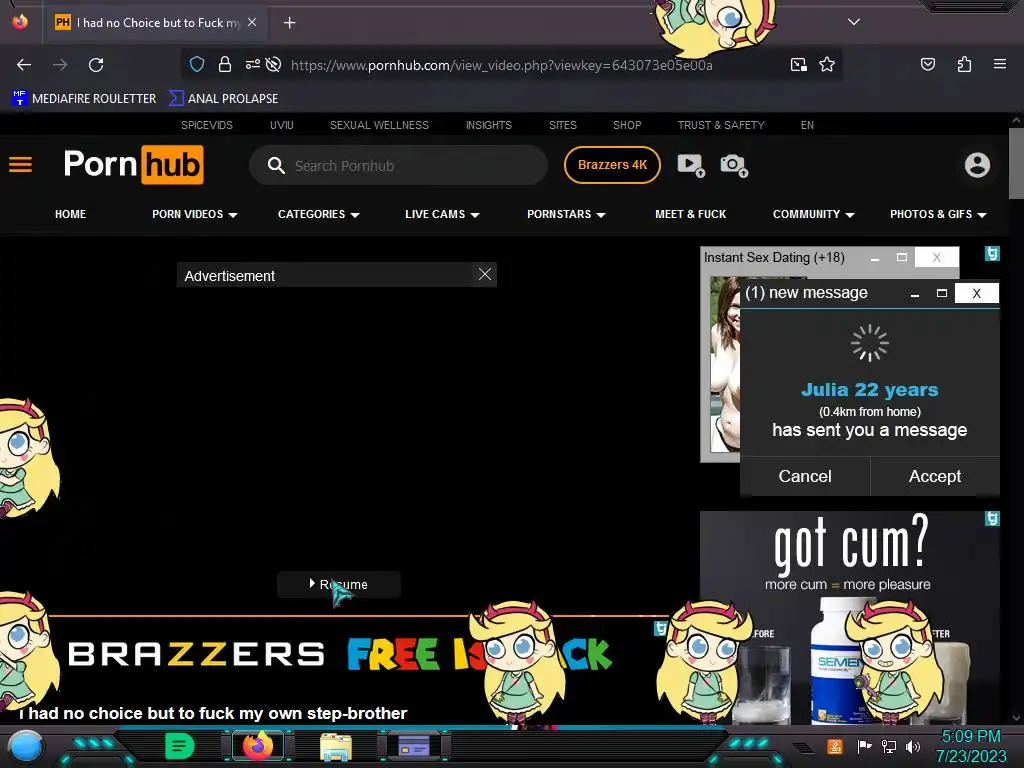Click the picture-in-picture icon beside the star

(798, 64)
